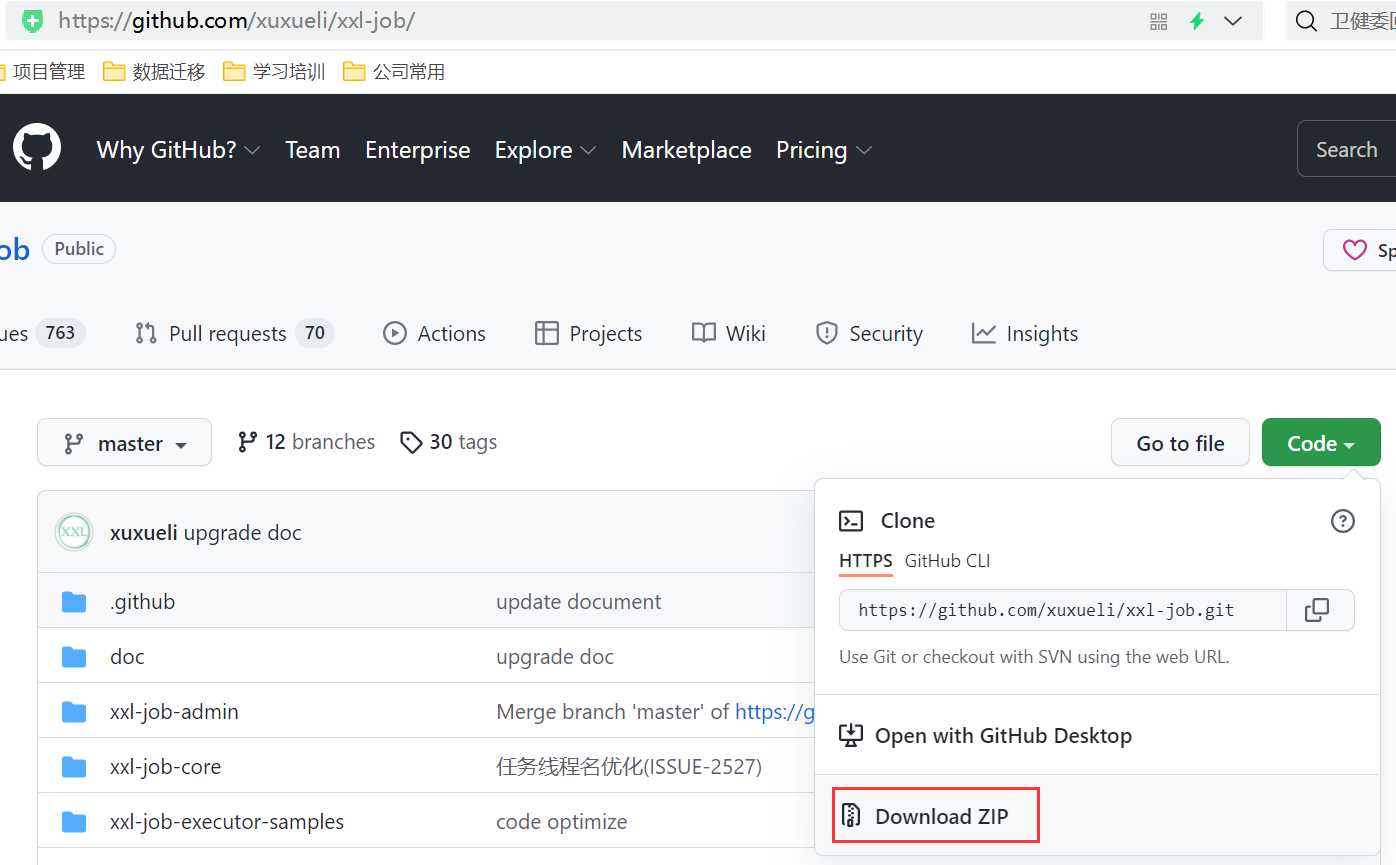Select the HTTPS clone tab

tap(866, 561)
